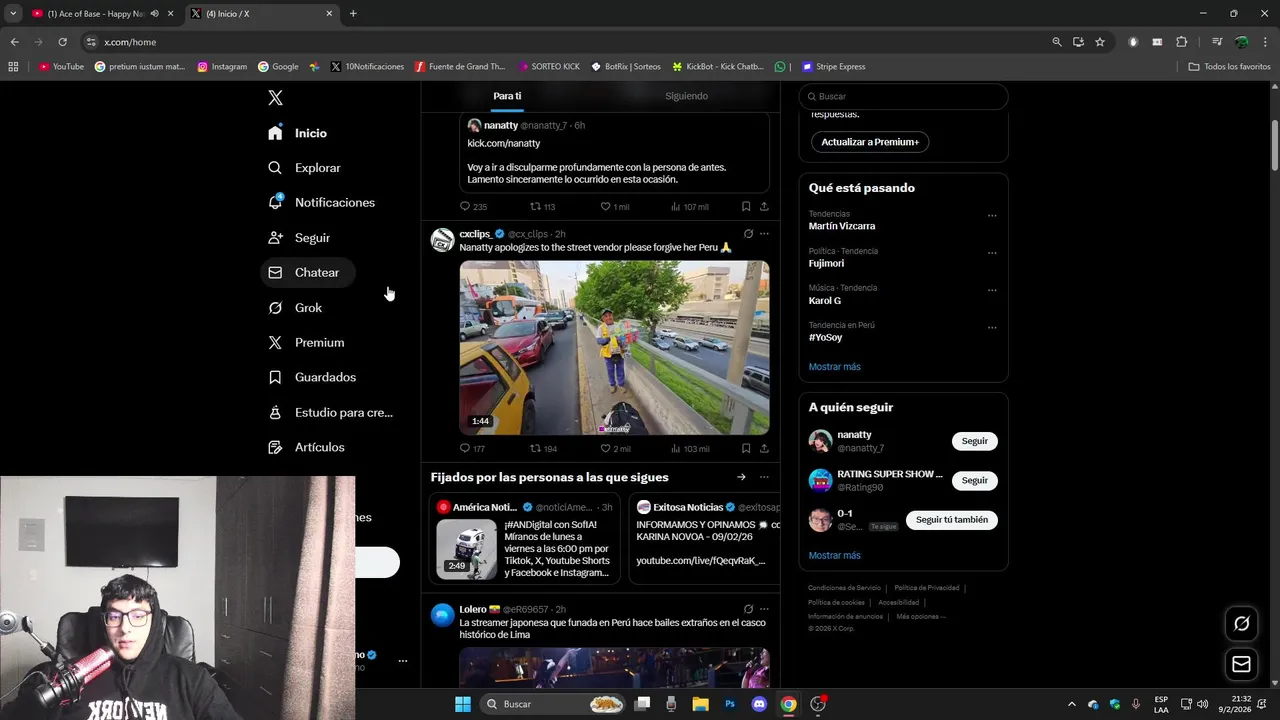Image resolution: width=1280 pixels, height=720 pixels.
Task: Open Windows Start menu
Action: [x=462, y=704]
